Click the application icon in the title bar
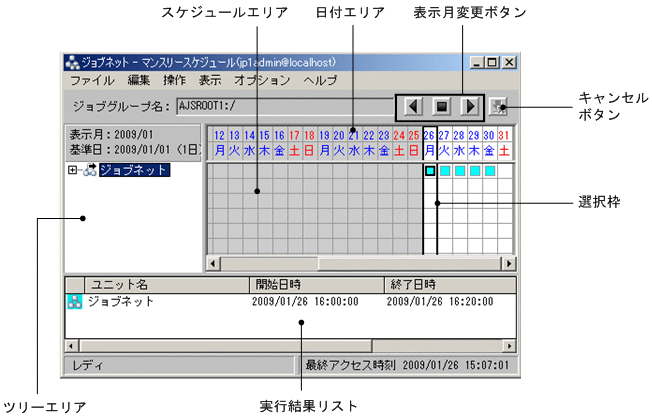This screenshot has width=652, height=419. pyautogui.click(x=72, y=63)
